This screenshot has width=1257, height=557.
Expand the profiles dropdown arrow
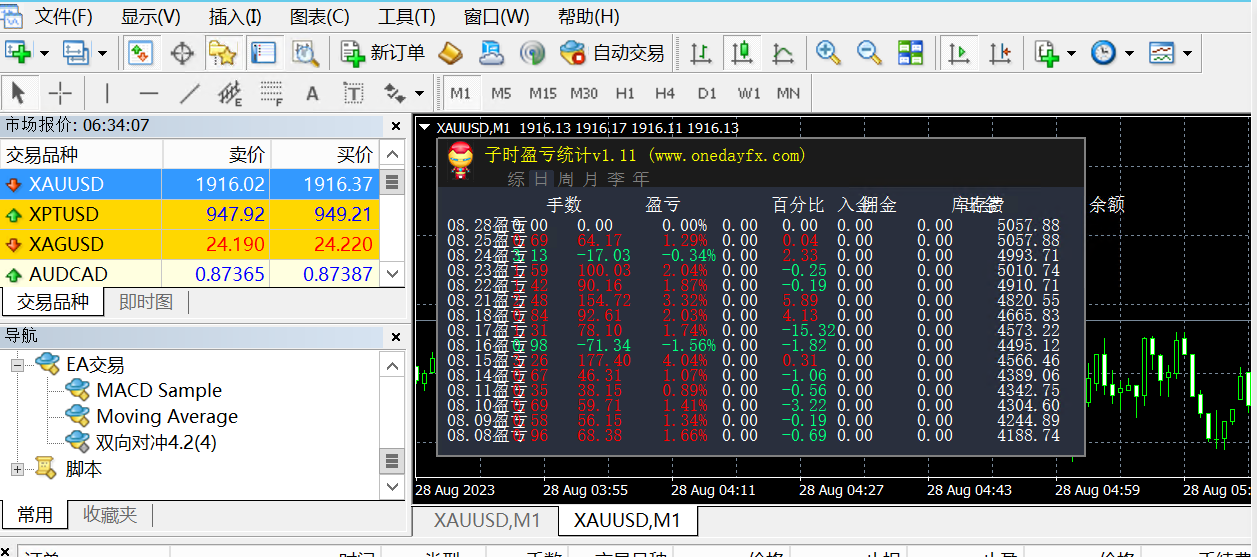pos(101,53)
